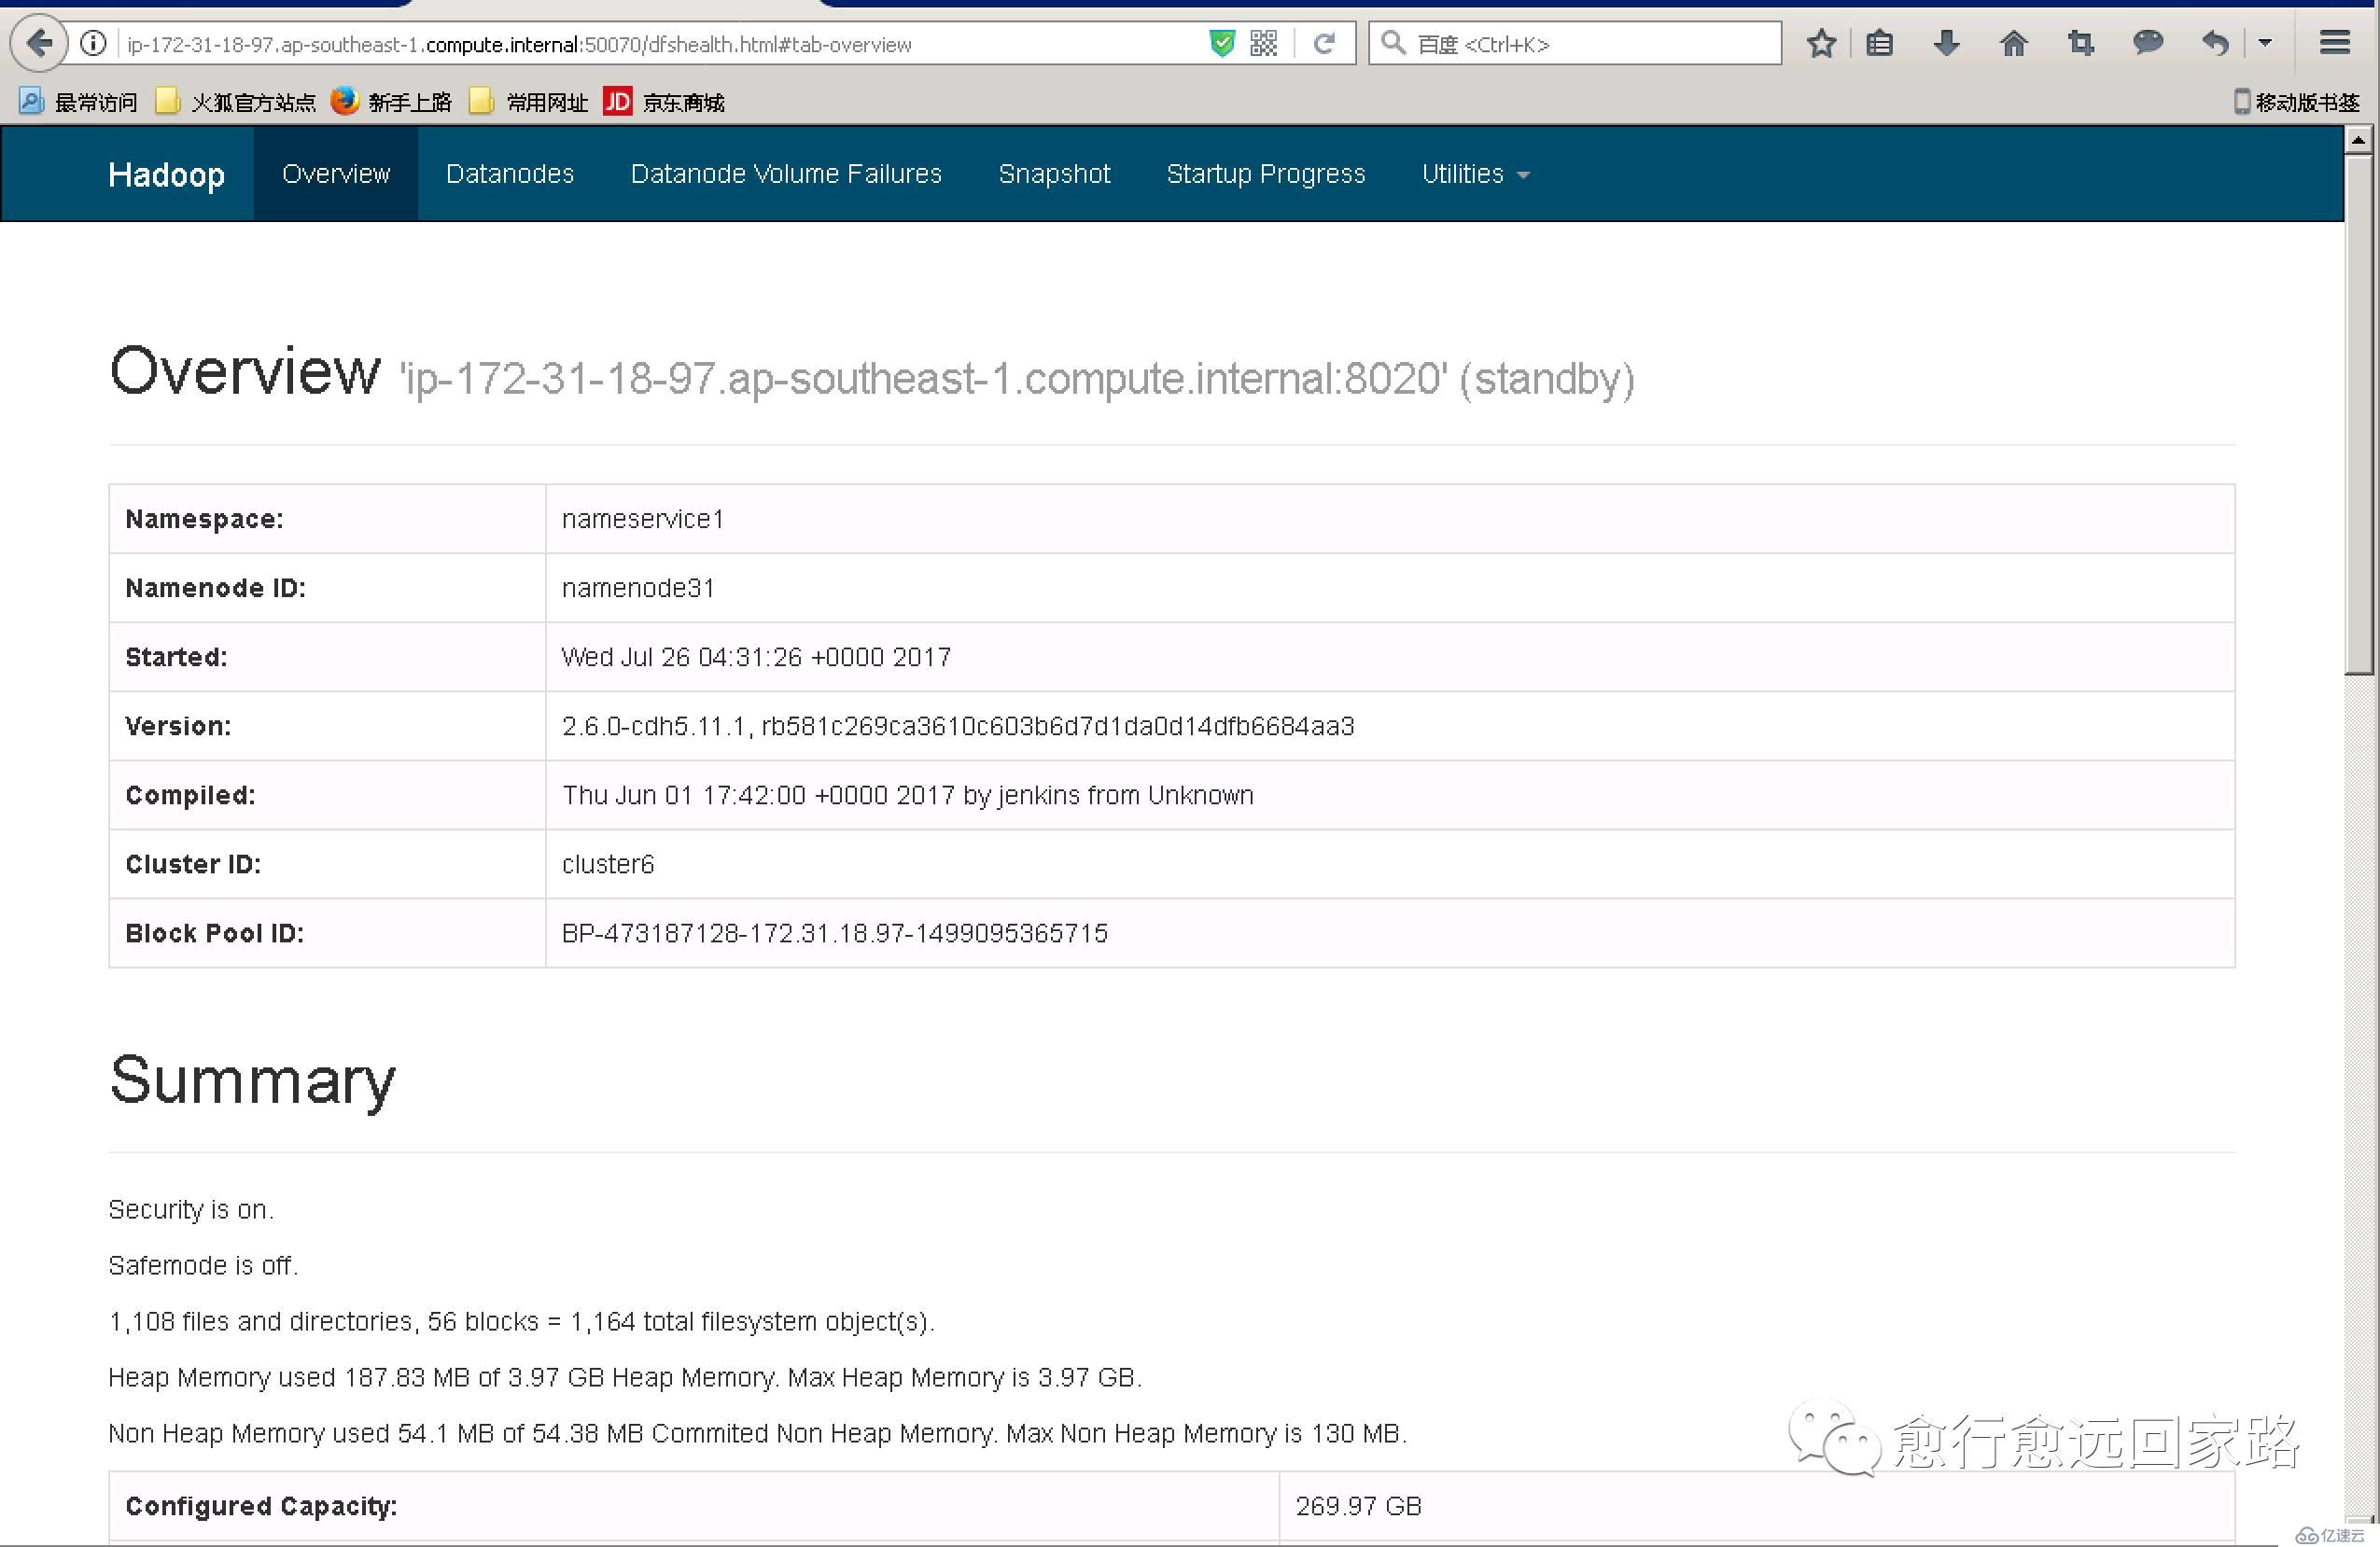Click the shield security icon in address bar
Image resolution: width=2380 pixels, height=1547 pixels.
[x=1220, y=43]
